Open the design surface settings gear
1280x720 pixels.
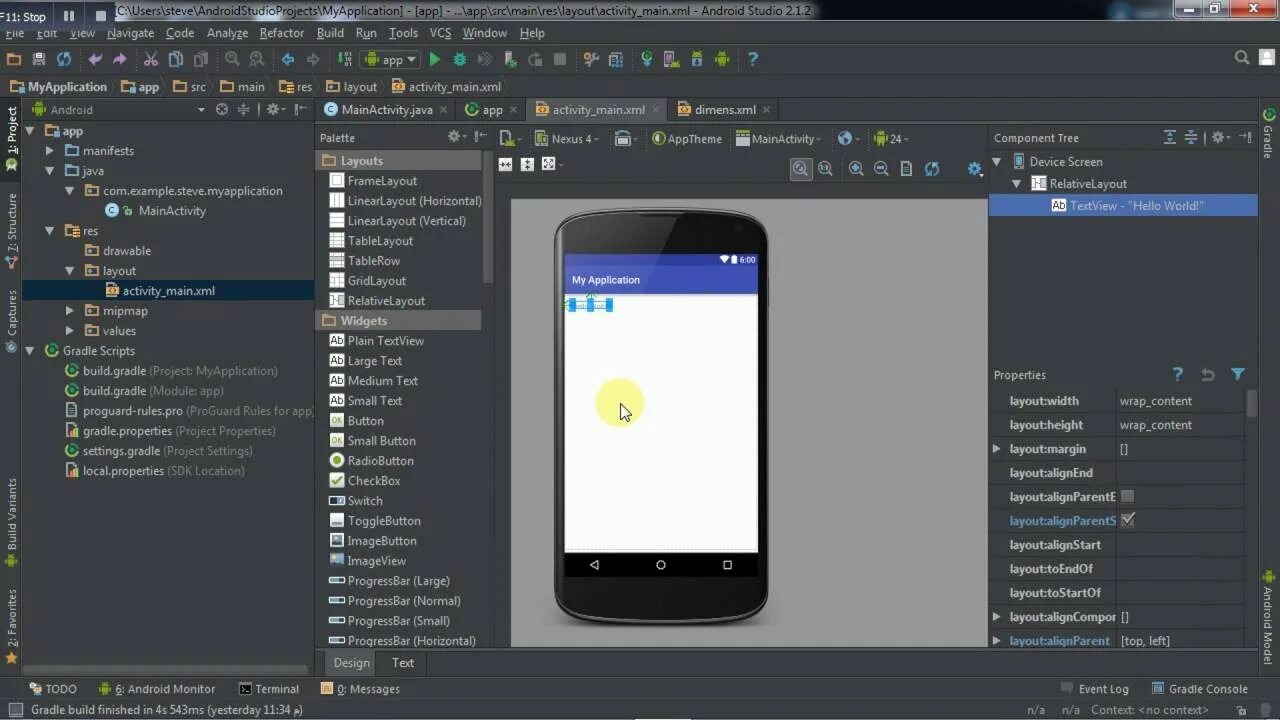click(974, 169)
